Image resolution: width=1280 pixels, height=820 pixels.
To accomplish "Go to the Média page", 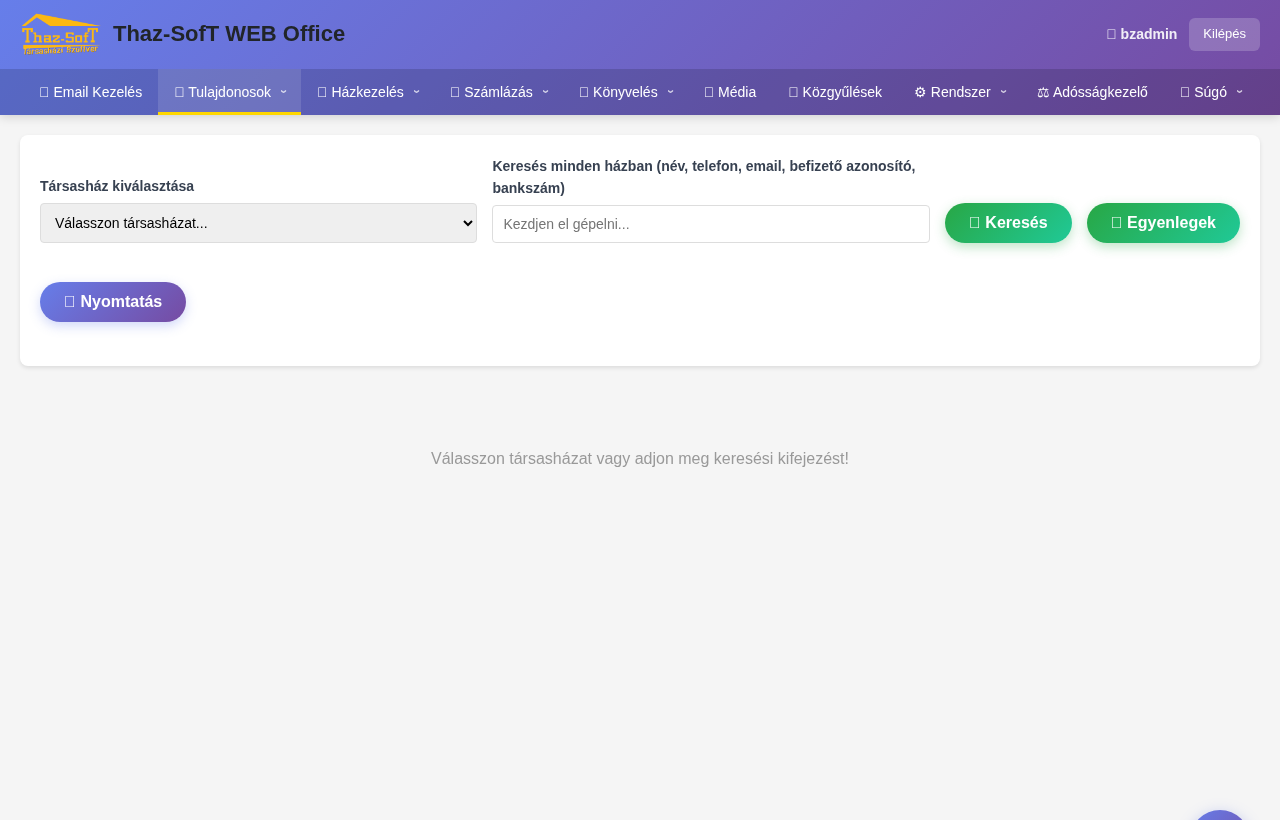I will click(x=730, y=92).
